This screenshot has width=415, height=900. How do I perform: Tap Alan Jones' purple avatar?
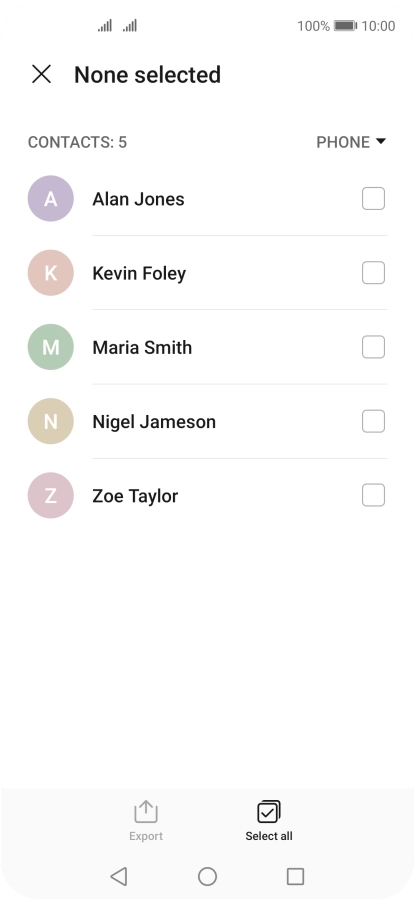coord(51,199)
